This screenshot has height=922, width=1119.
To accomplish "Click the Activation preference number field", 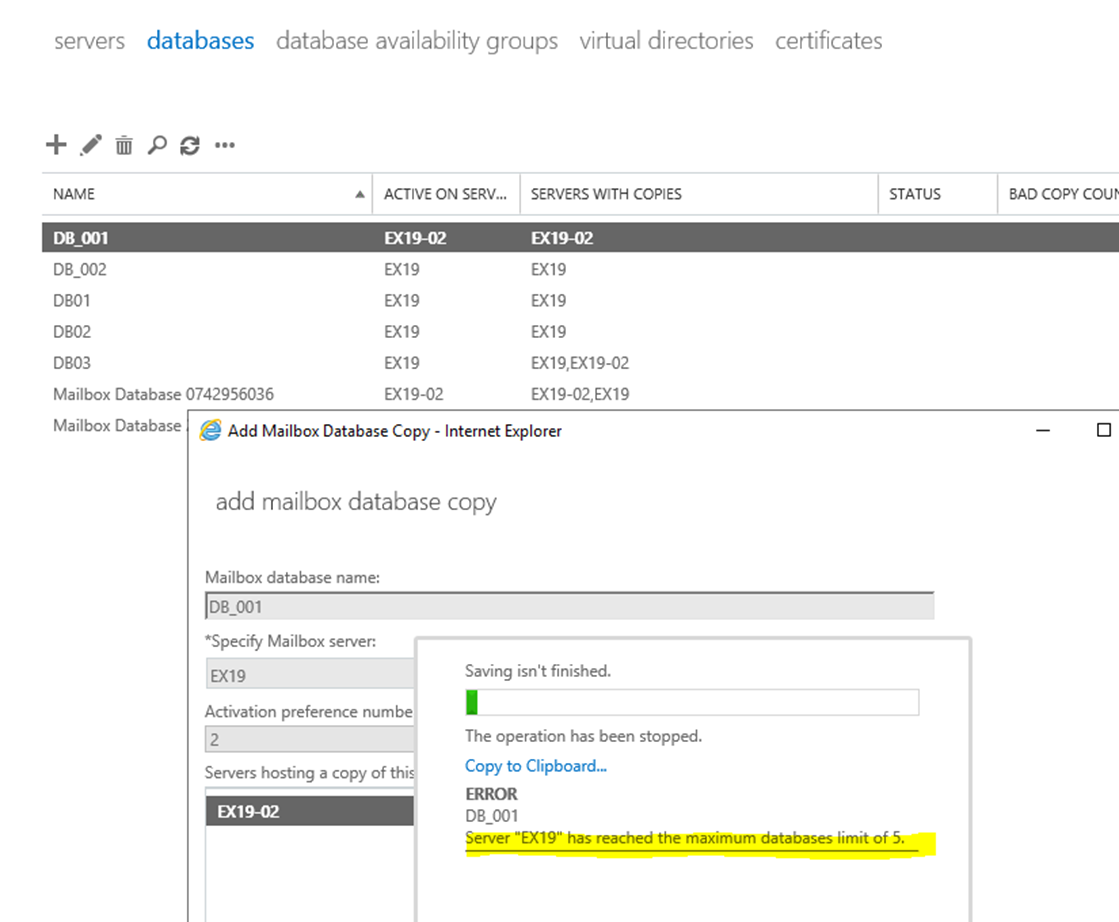I will click(310, 739).
